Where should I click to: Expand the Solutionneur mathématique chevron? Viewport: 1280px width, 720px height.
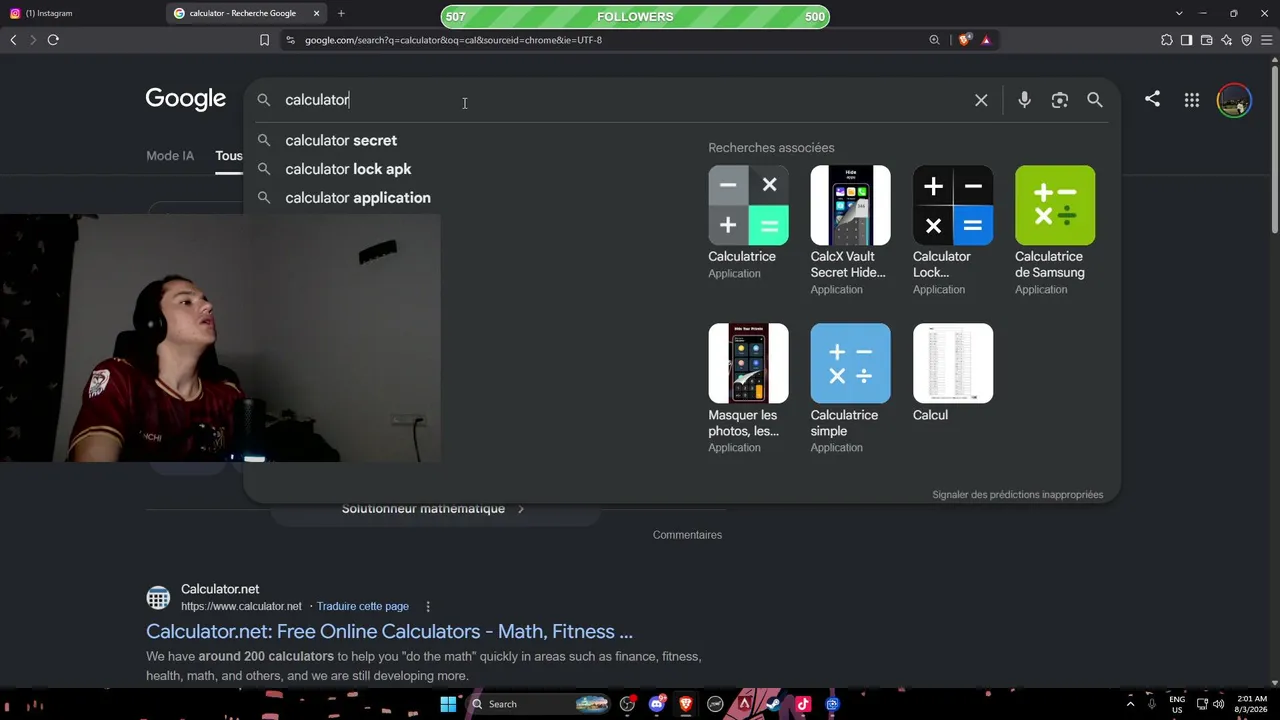[520, 509]
